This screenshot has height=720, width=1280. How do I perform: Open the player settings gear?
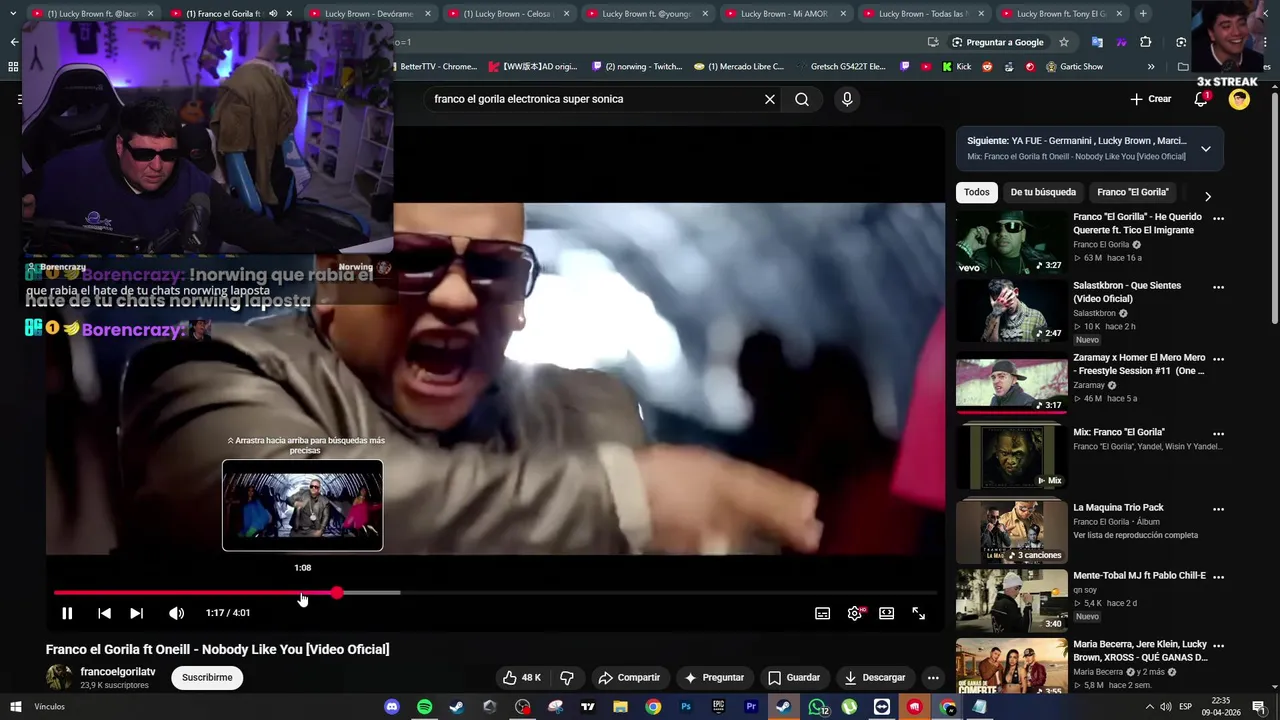855,613
